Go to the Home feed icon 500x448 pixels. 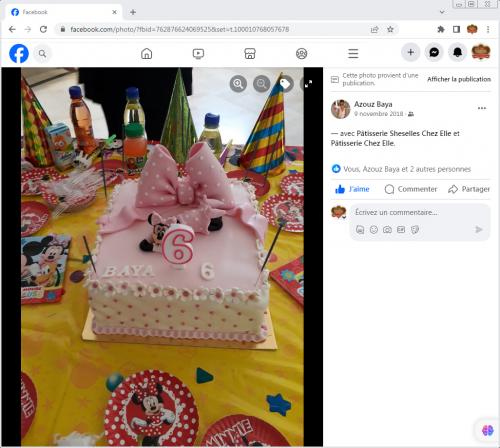pos(147,53)
